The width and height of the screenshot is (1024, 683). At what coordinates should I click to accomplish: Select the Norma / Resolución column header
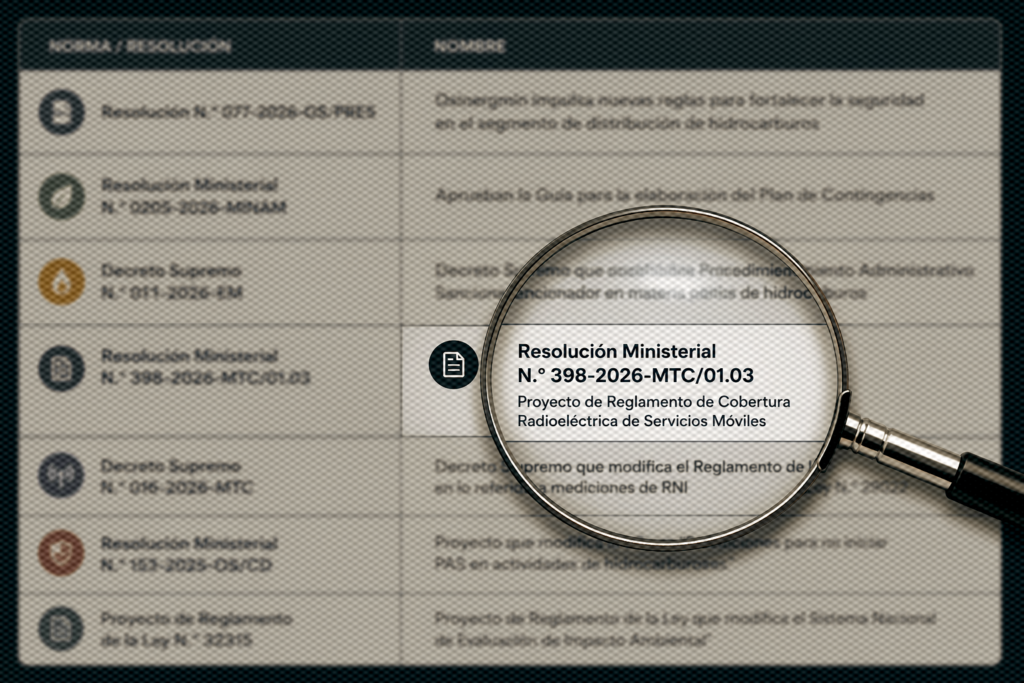[140, 46]
